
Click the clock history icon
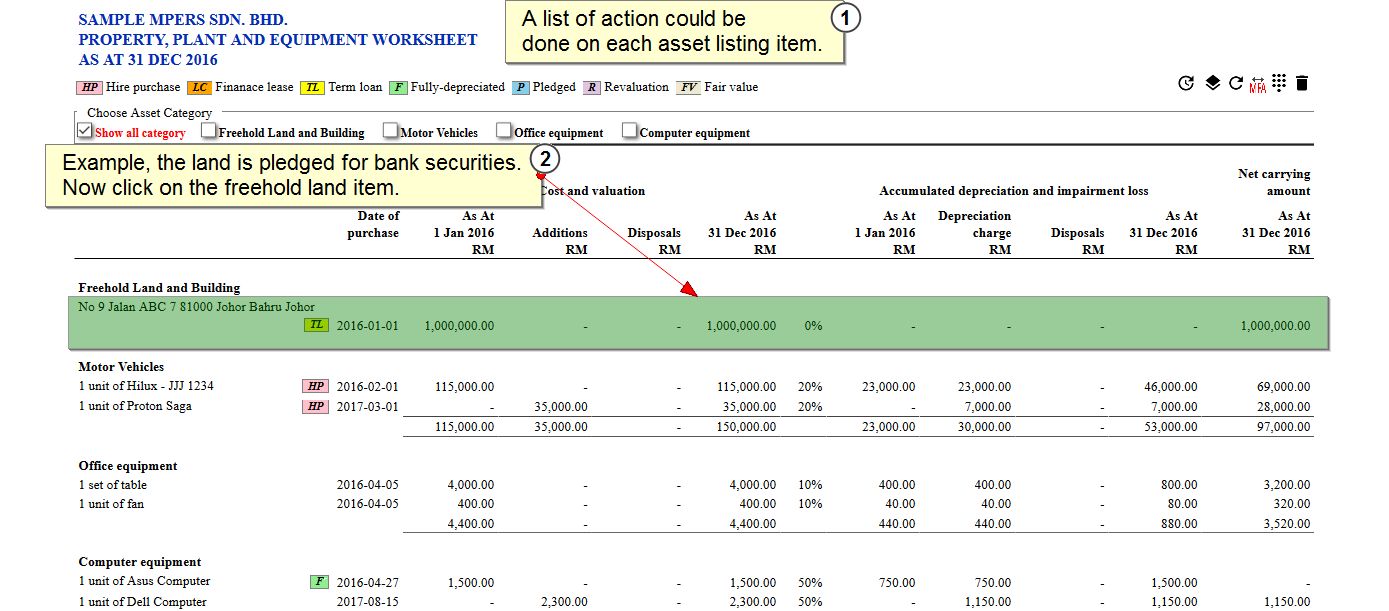pyautogui.click(x=1186, y=84)
